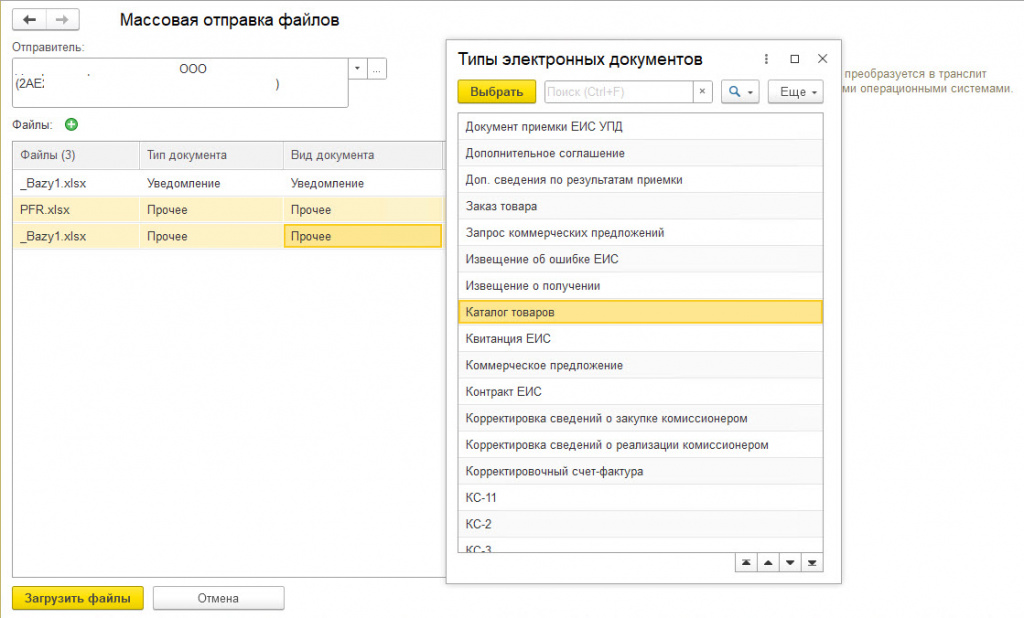Viewport: 1024px width, 618px height.
Task: Select the PFR.xlsx file row
Action: [45, 210]
